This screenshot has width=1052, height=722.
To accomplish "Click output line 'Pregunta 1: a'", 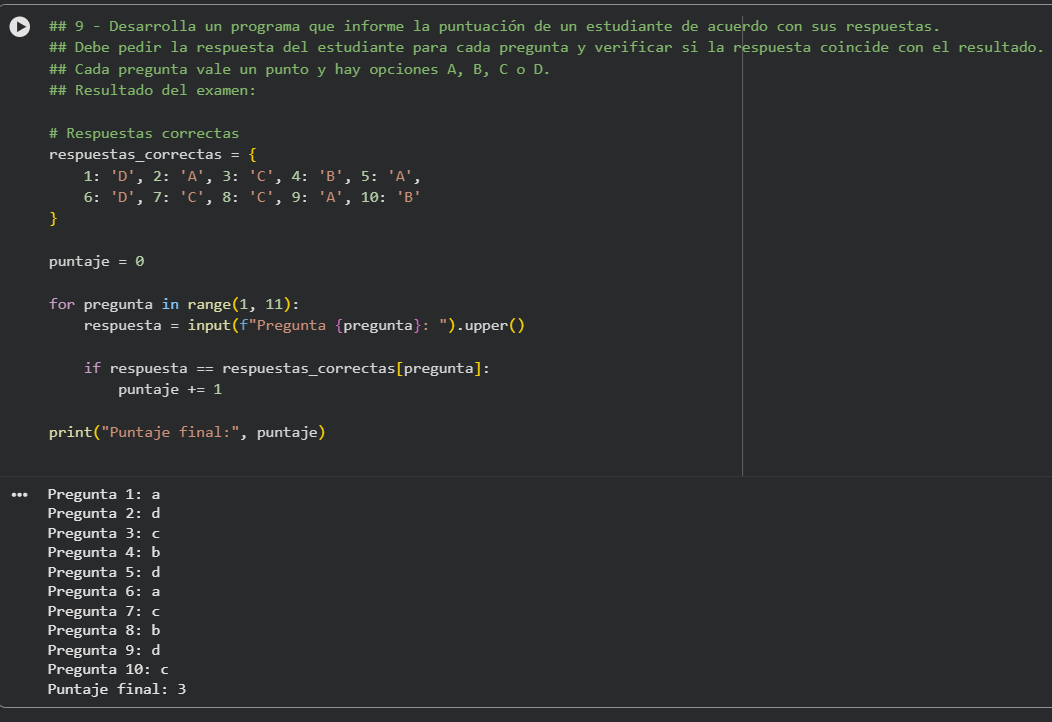I will point(104,495).
